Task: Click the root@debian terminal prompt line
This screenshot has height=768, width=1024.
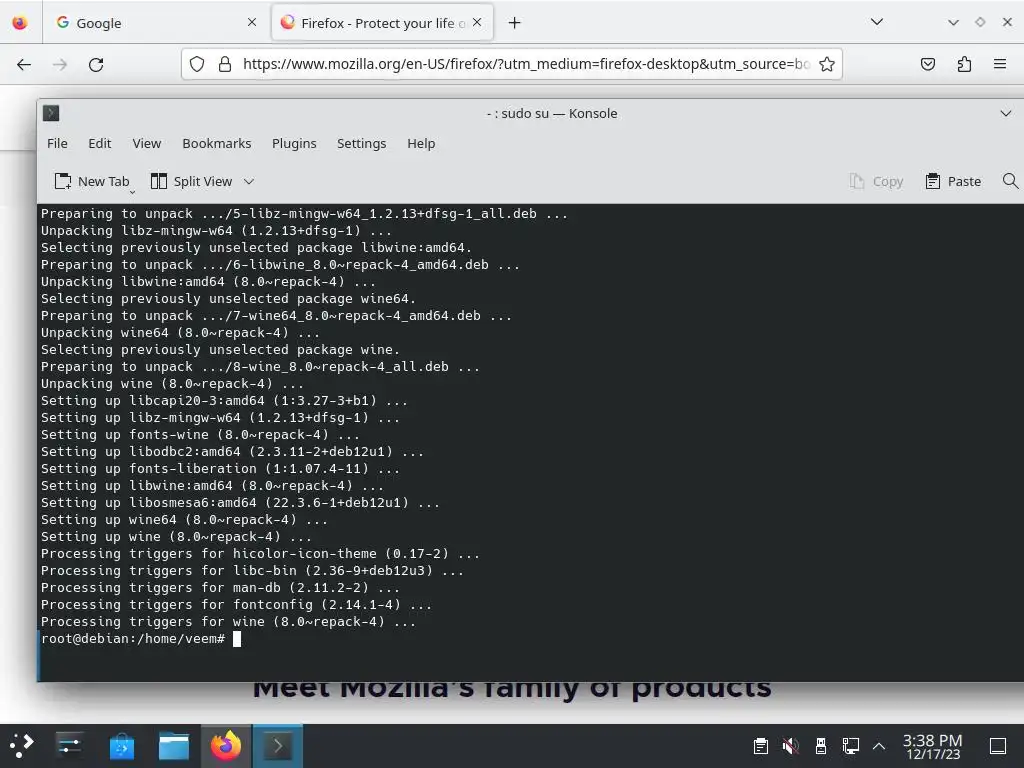Action: [140, 639]
